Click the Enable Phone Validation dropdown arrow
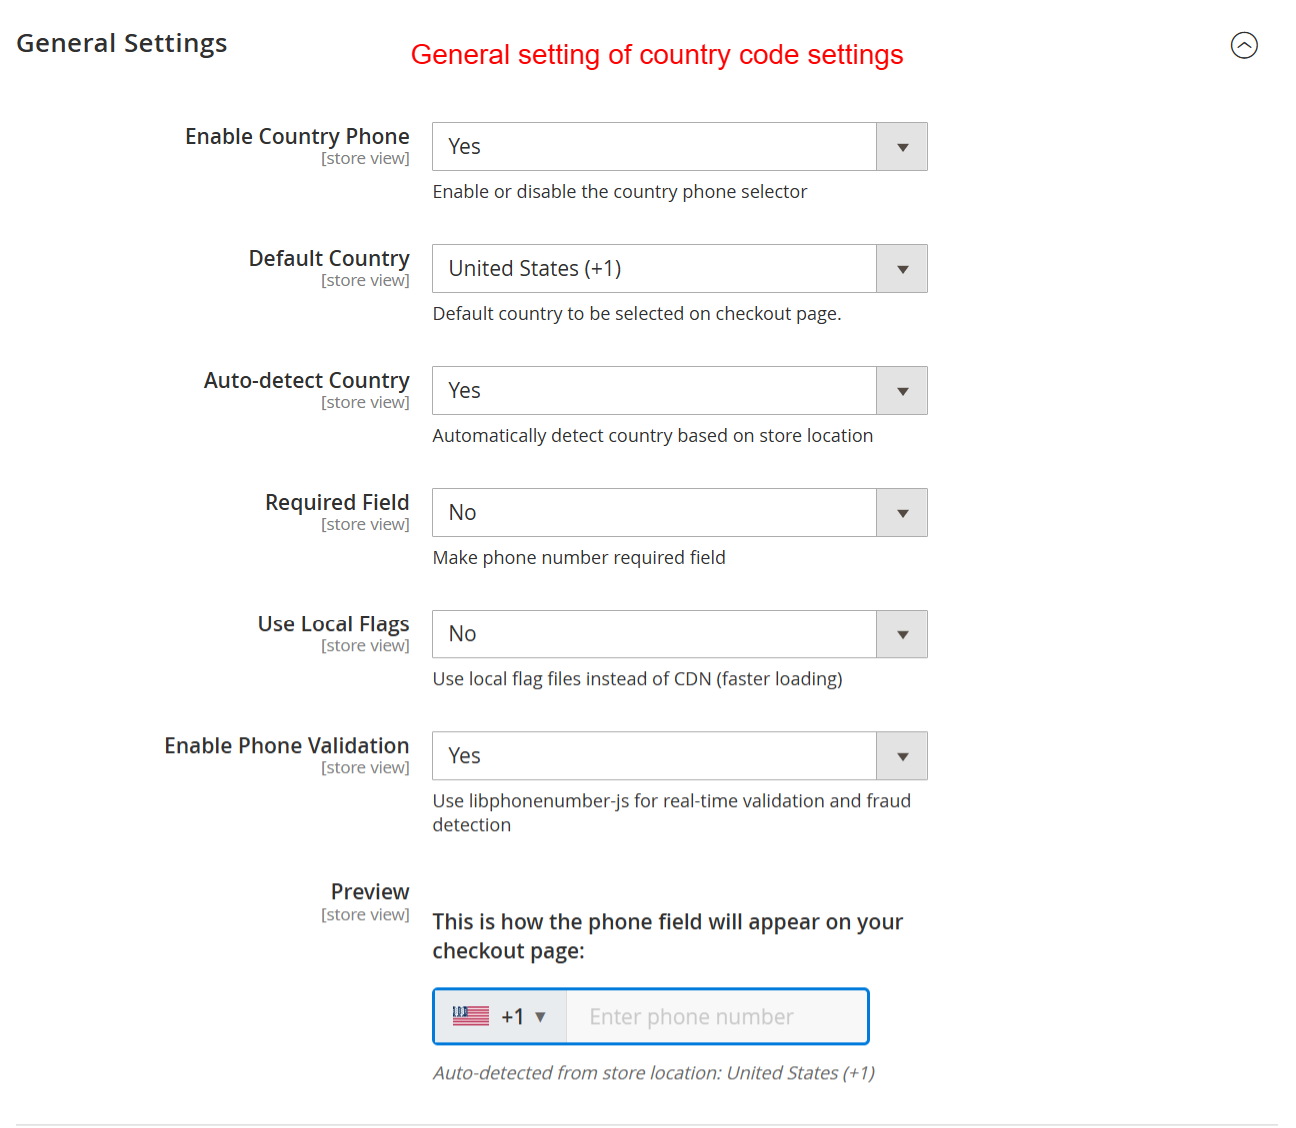 pos(902,756)
